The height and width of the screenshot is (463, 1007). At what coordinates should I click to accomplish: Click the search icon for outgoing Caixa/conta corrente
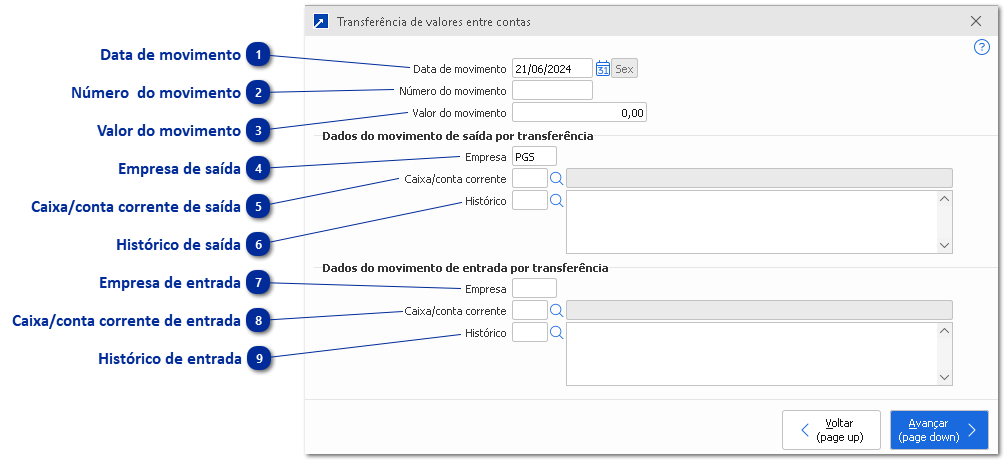(557, 179)
